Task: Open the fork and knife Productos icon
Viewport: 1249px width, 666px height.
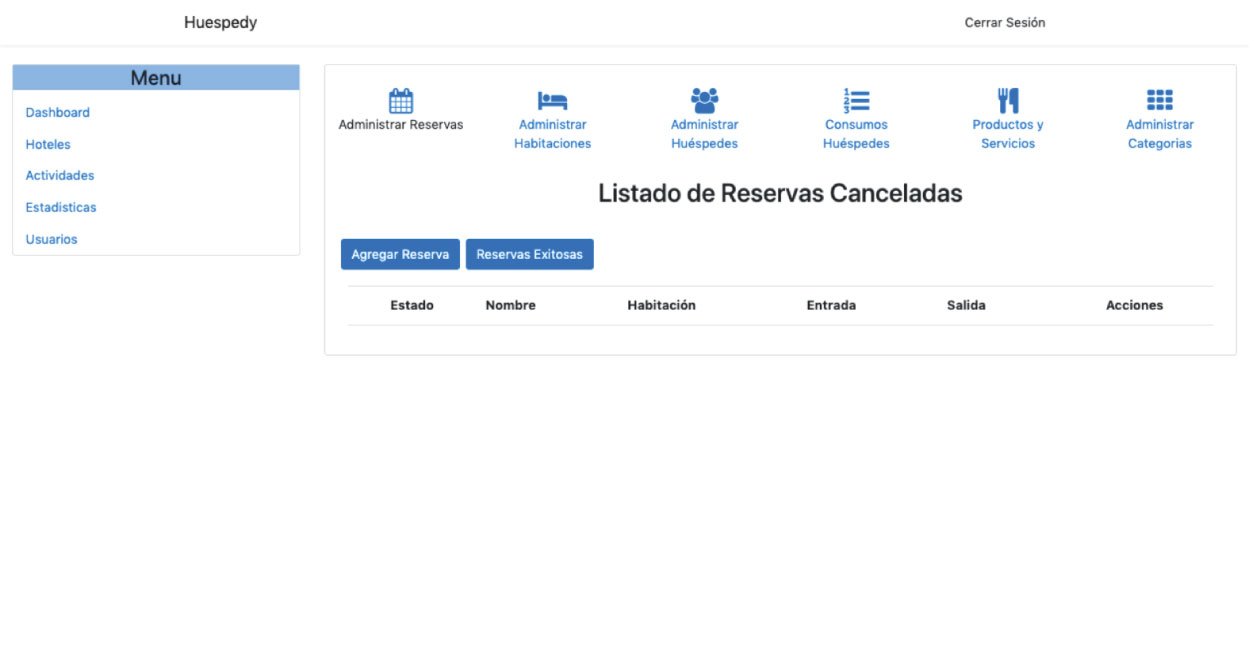Action: pyautogui.click(x=1008, y=100)
